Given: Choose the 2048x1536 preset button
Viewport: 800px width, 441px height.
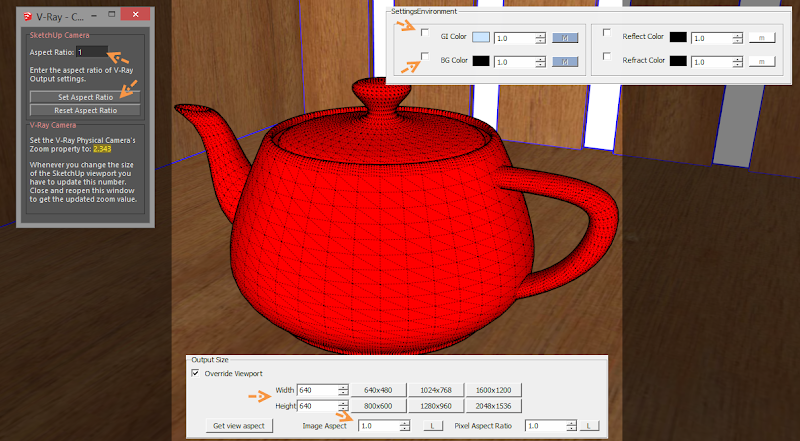Looking at the screenshot, I should (493, 406).
